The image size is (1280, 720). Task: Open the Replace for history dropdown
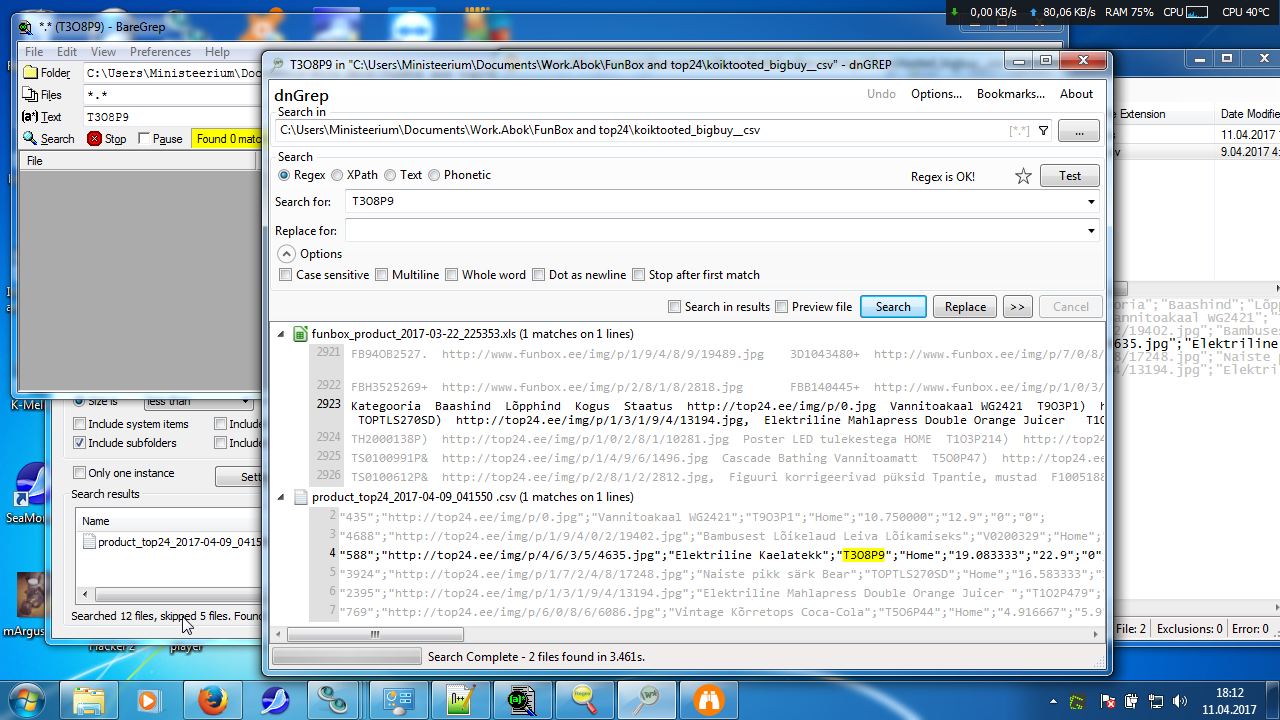[x=1091, y=231]
